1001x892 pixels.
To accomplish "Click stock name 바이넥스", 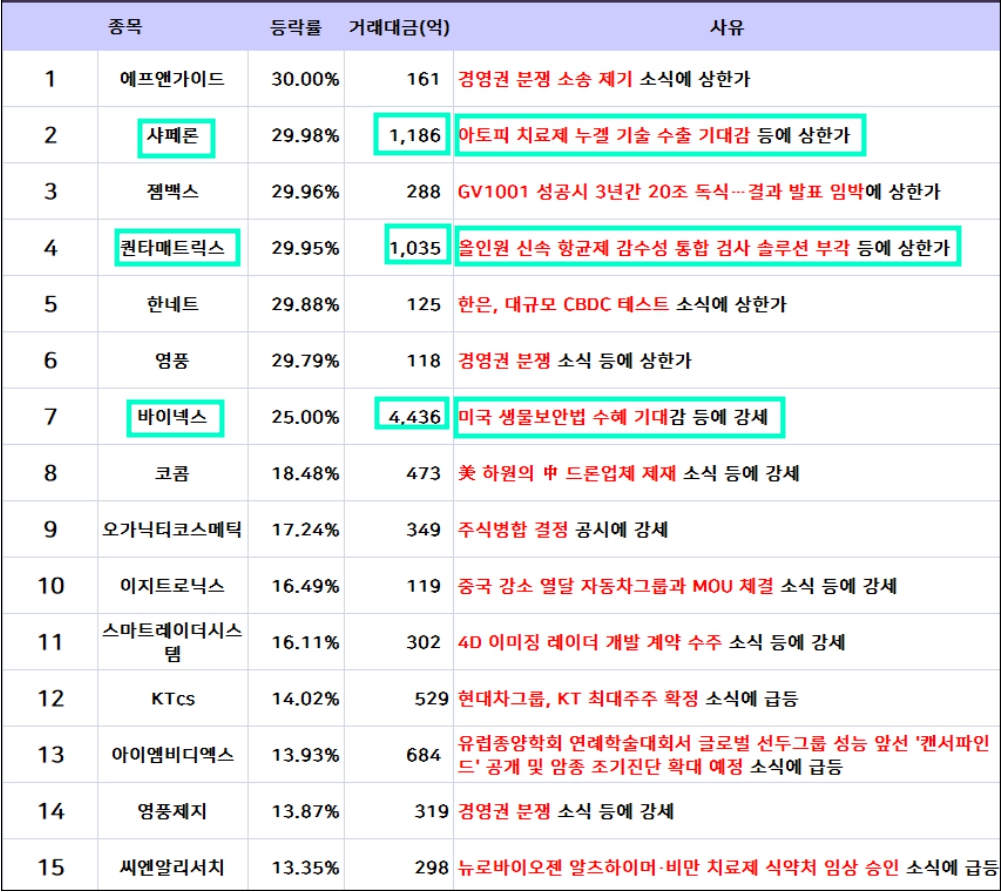I will pyautogui.click(x=172, y=417).
